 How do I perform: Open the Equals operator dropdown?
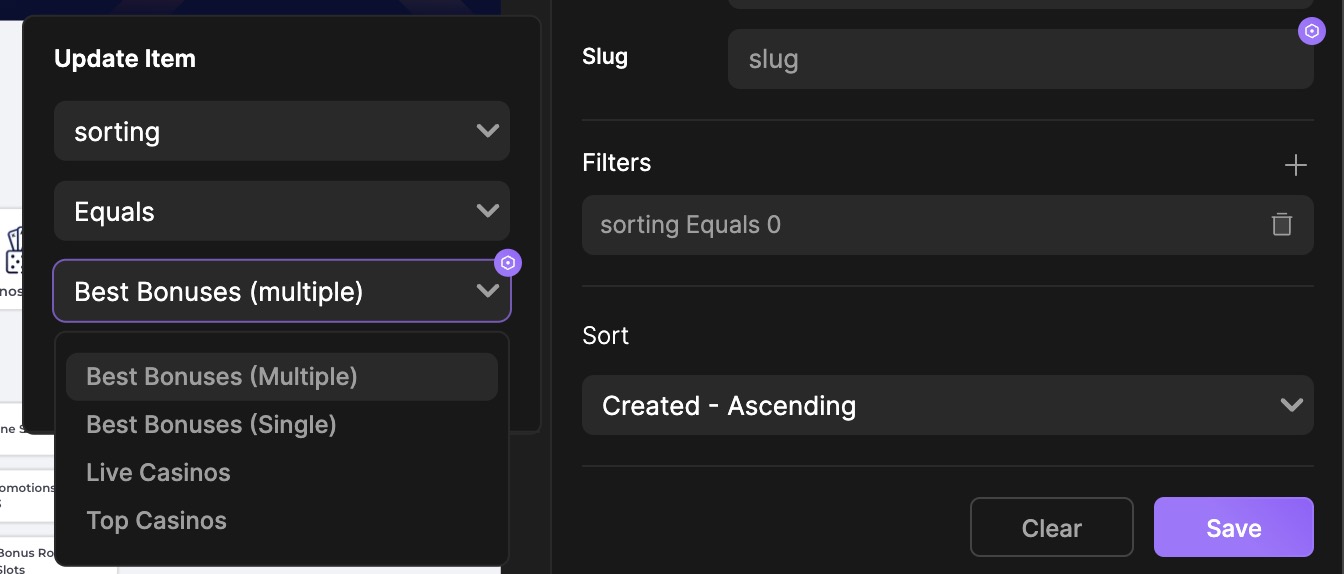[x=282, y=211]
